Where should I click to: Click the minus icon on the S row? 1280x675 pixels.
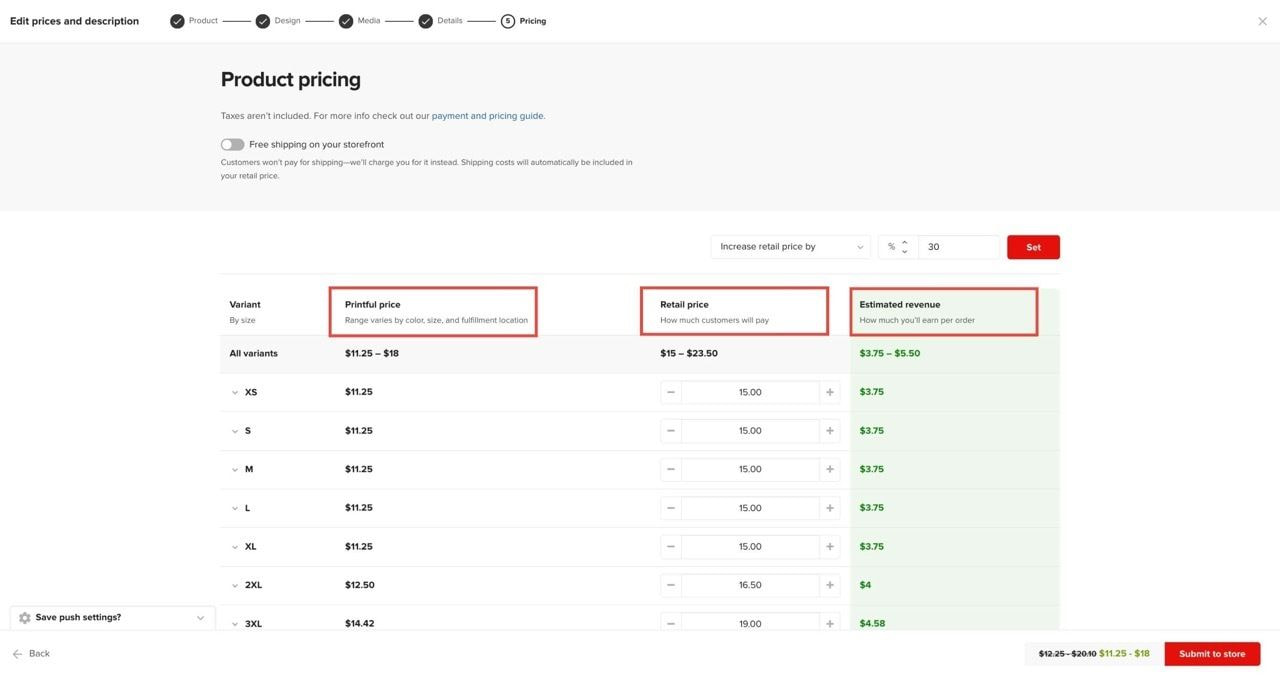[668, 428]
